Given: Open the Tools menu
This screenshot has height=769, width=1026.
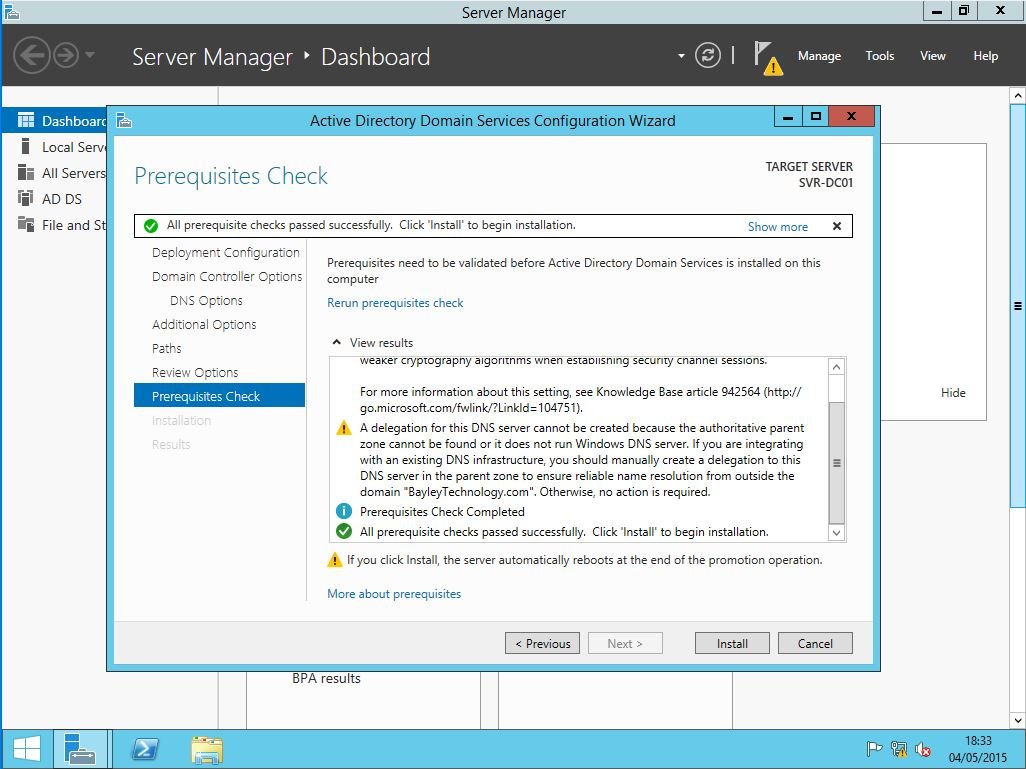Looking at the screenshot, I should click(880, 56).
